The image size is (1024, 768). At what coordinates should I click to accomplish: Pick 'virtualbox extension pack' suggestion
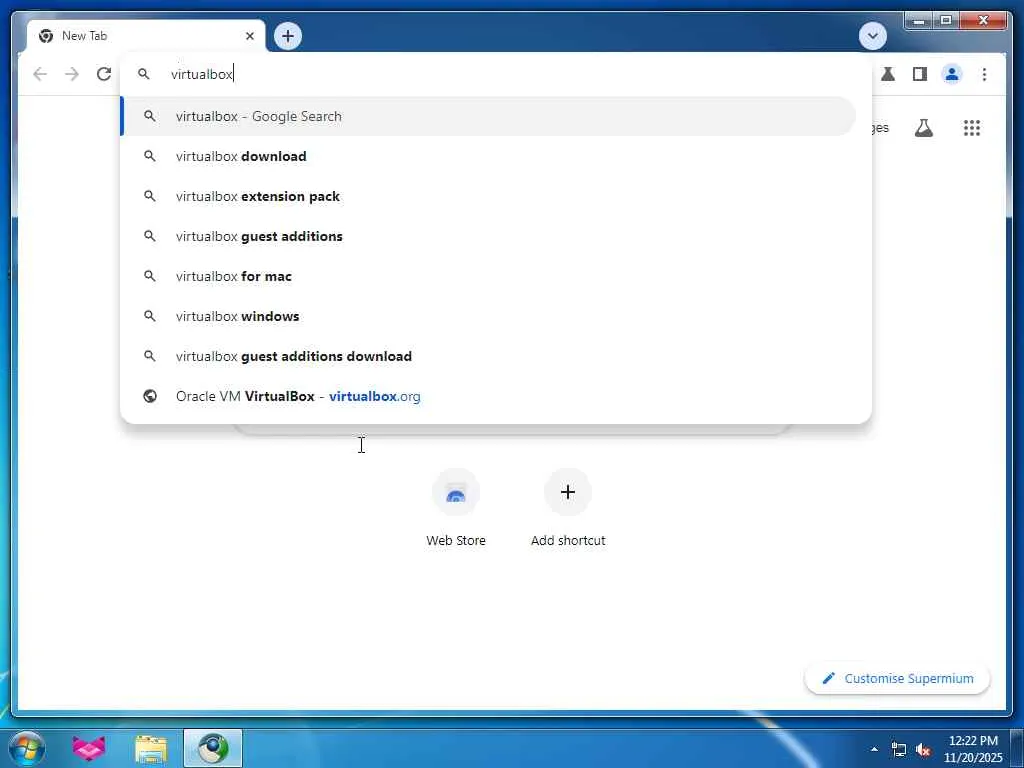488,196
